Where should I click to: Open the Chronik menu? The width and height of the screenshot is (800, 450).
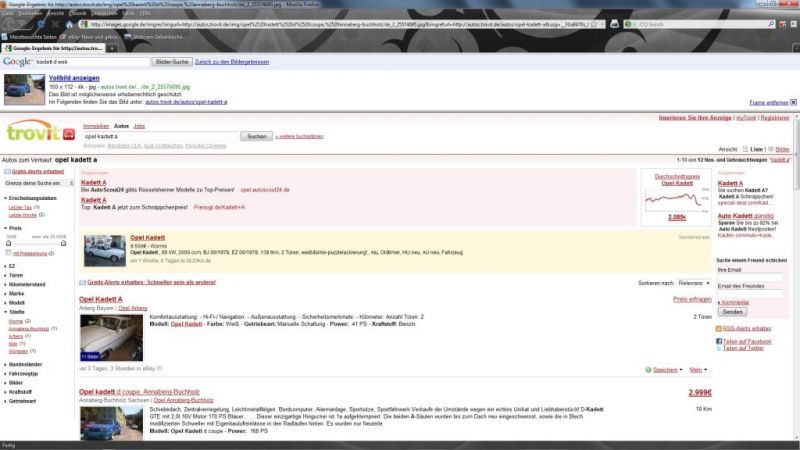coord(78,13)
